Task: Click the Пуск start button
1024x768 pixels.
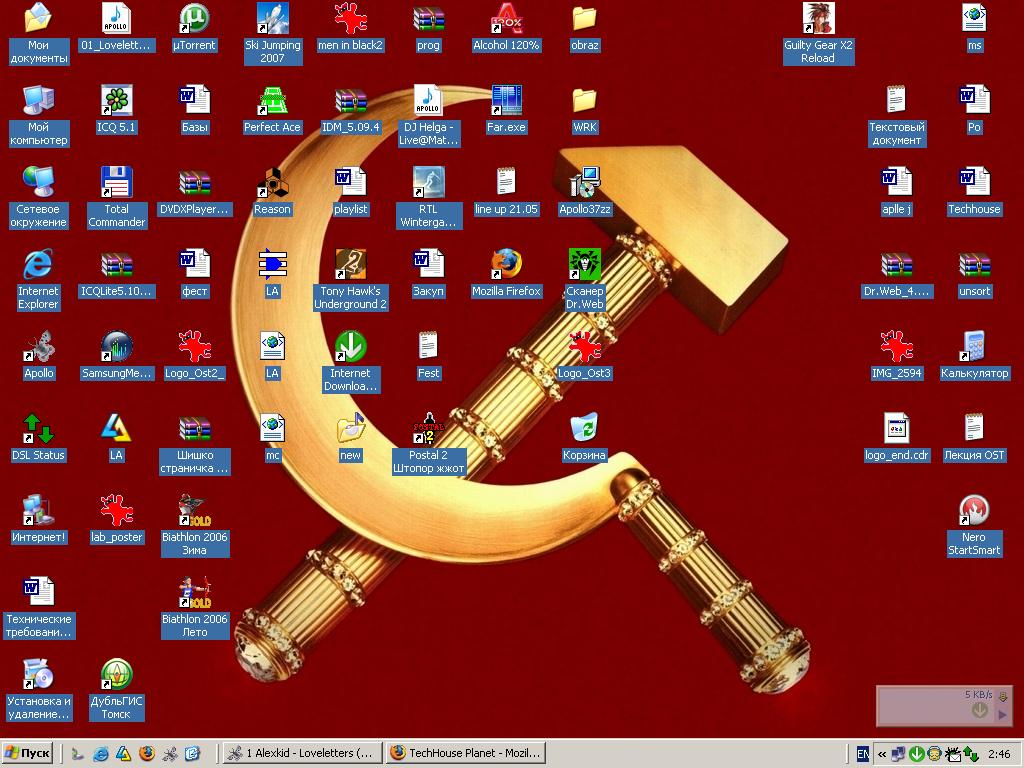Action: (27, 753)
